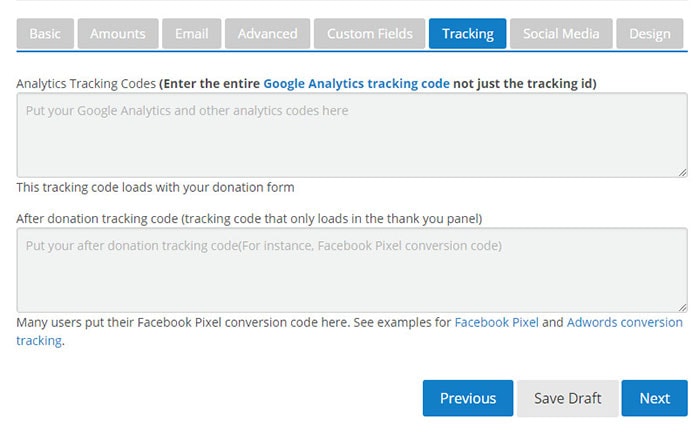Select the Advanced tab
This screenshot has width=700, height=440.
[267, 34]
